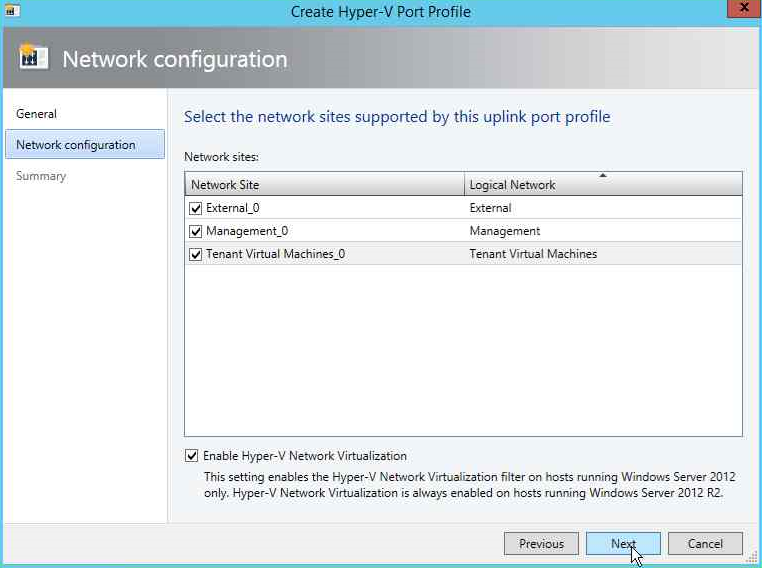Select the External_0 row name text
Image resolution: width=762 pixels, height=568 pixels.
click(233, 208)
